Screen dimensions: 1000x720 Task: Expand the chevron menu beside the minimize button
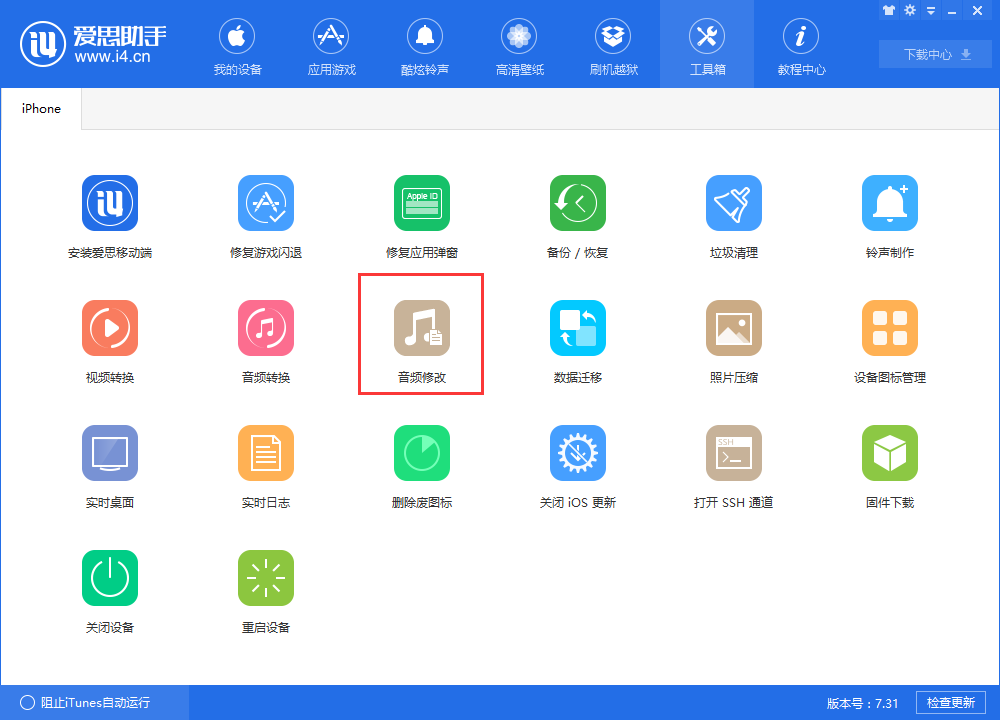(931, 10)
